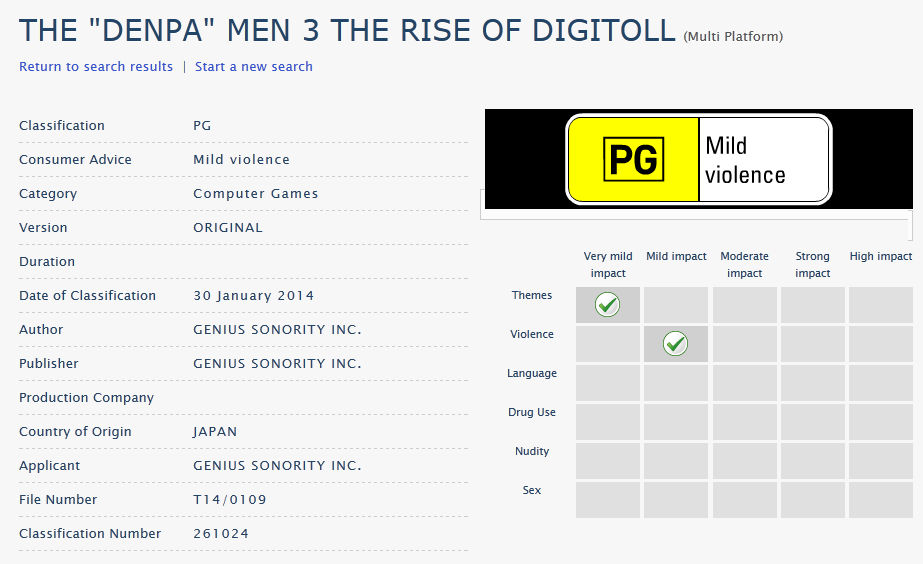Click Return to search results link

(x=96, y=67)
